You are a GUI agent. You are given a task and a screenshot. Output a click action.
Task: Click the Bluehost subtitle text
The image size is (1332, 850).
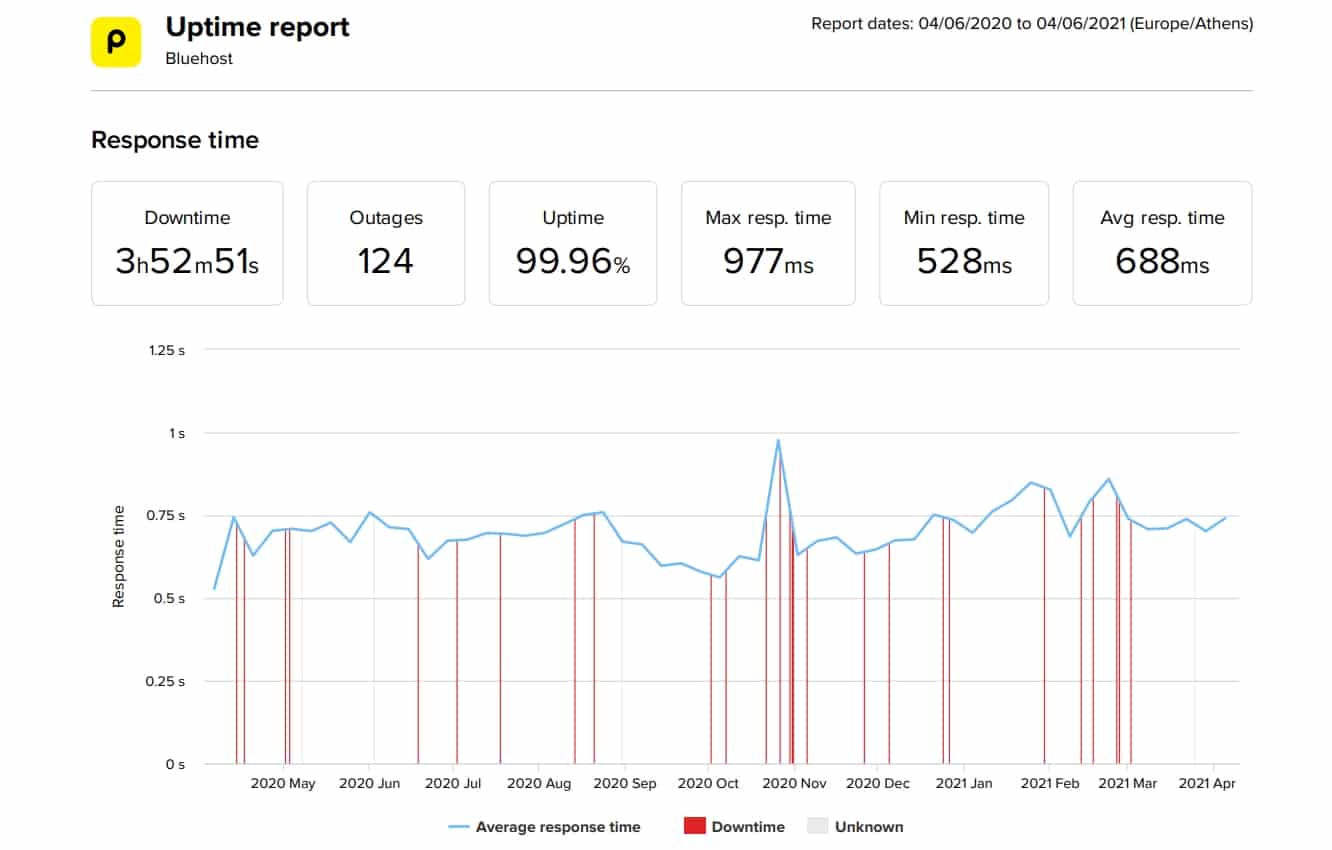pyautogui.click(x=199, y=59)
